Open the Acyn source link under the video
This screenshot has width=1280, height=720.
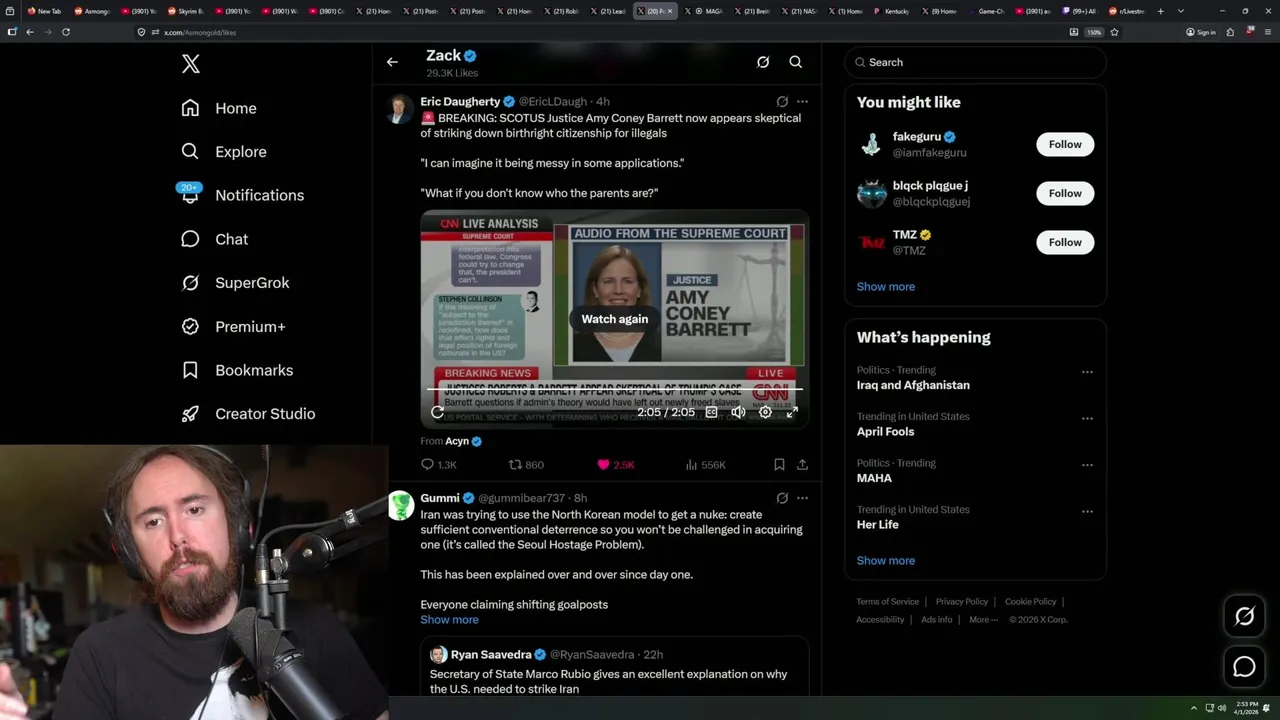(463, 441)
